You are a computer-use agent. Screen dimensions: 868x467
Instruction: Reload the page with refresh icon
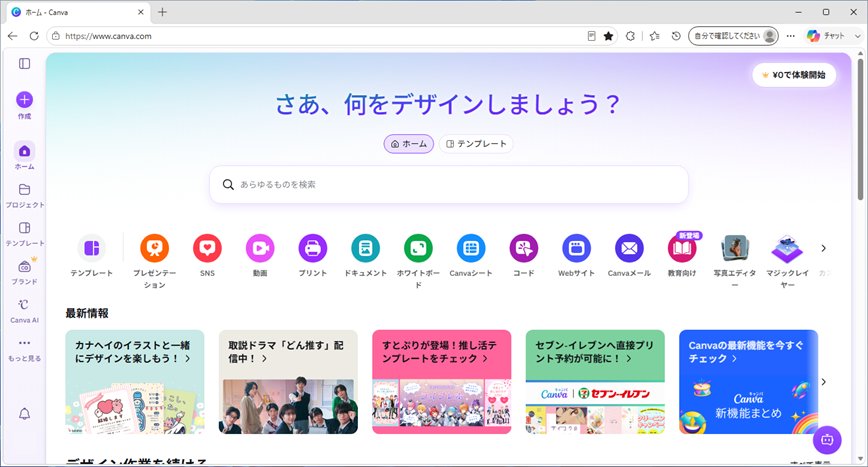click(34, 36)
